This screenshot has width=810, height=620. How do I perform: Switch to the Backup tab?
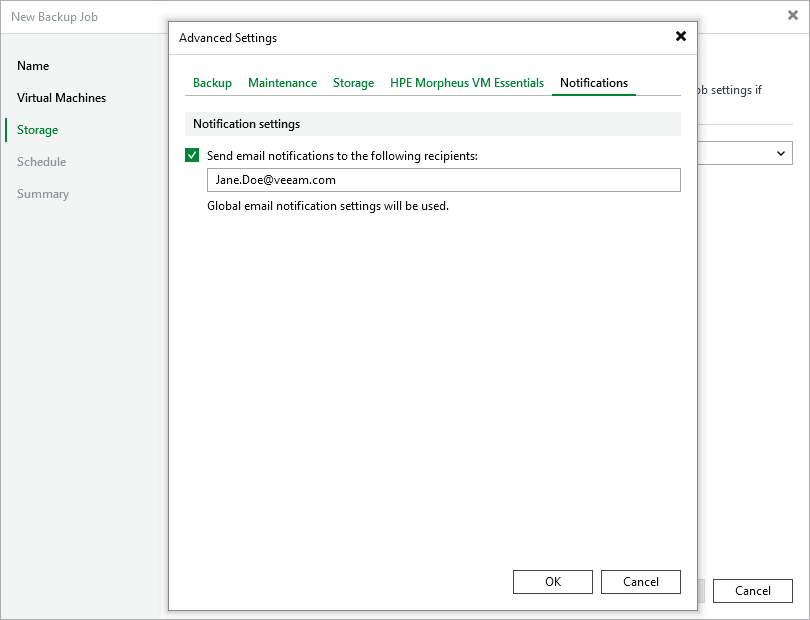click(x=212, y=83)
